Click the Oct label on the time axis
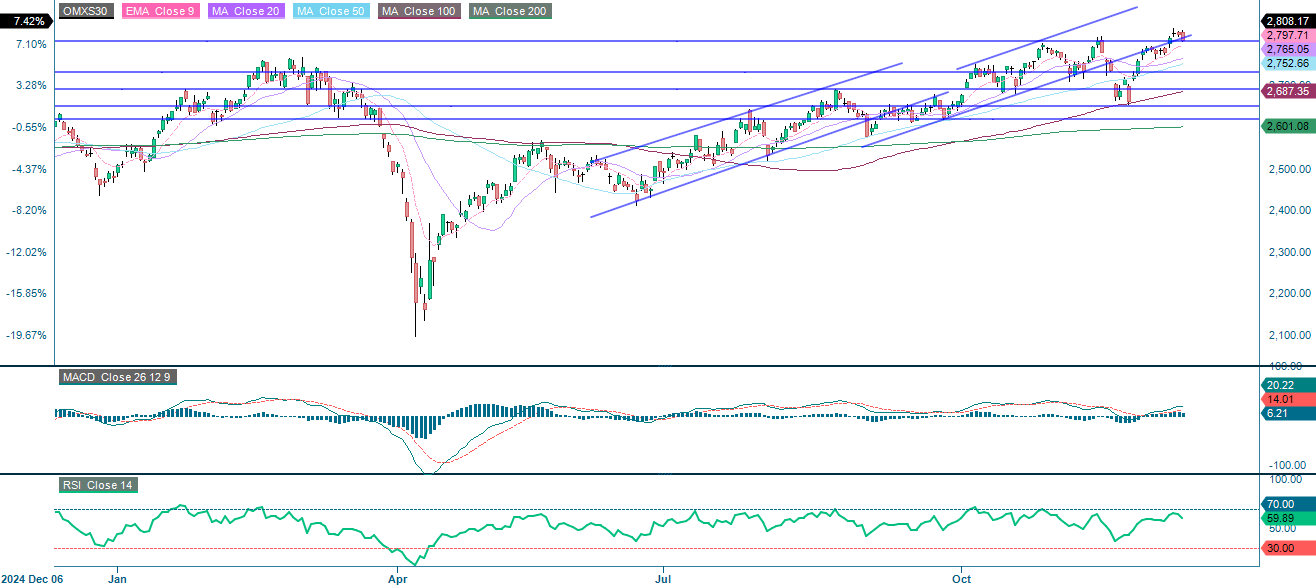Screen dimensions: 1316x585 (961, 578)
